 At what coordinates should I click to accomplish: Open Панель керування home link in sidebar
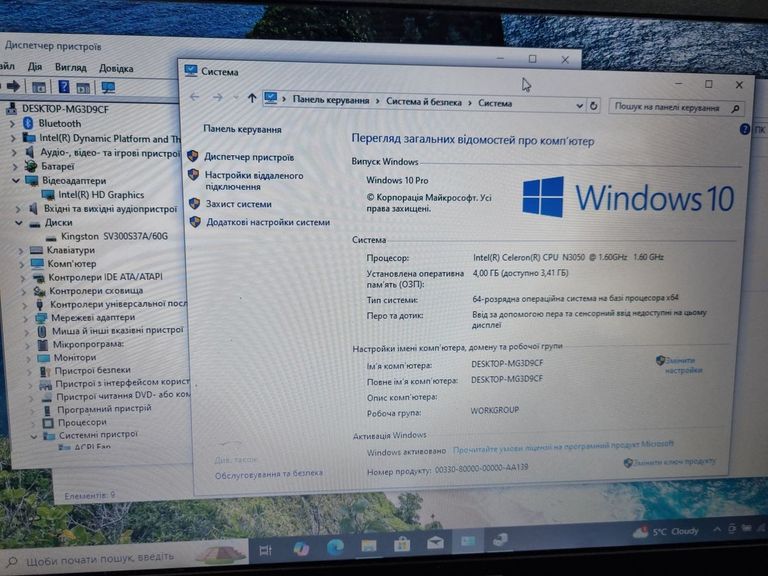(x=242, y=129)
